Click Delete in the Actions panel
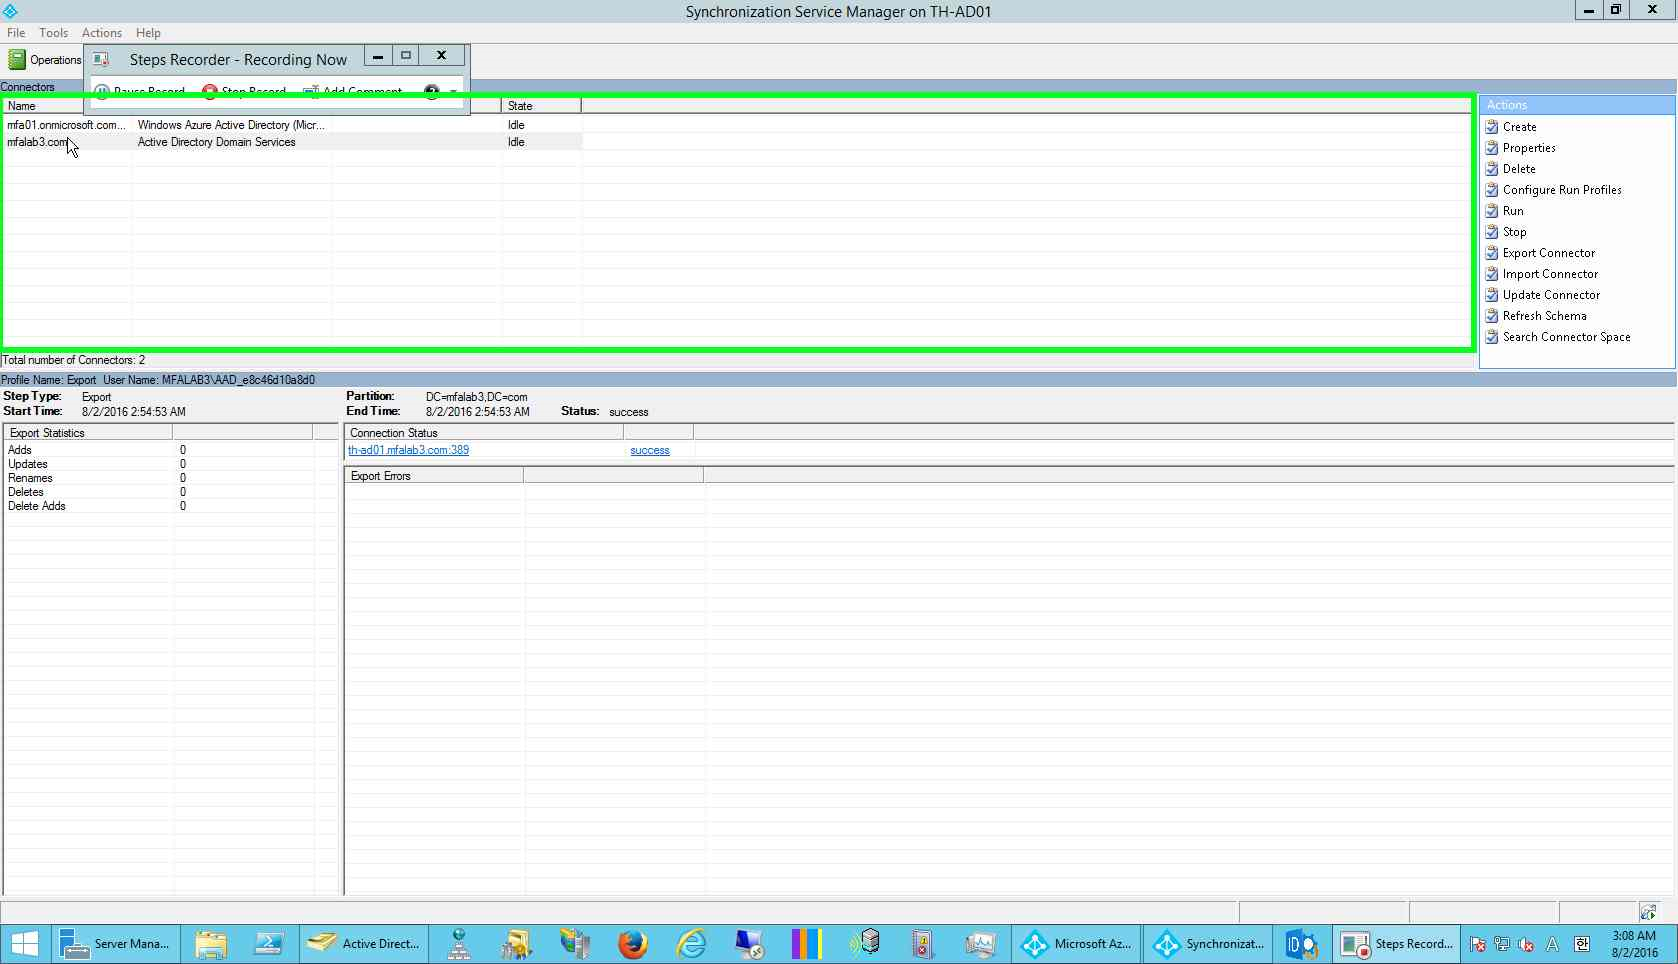Screen dimensions: 1678x964 pos(1519,169)
